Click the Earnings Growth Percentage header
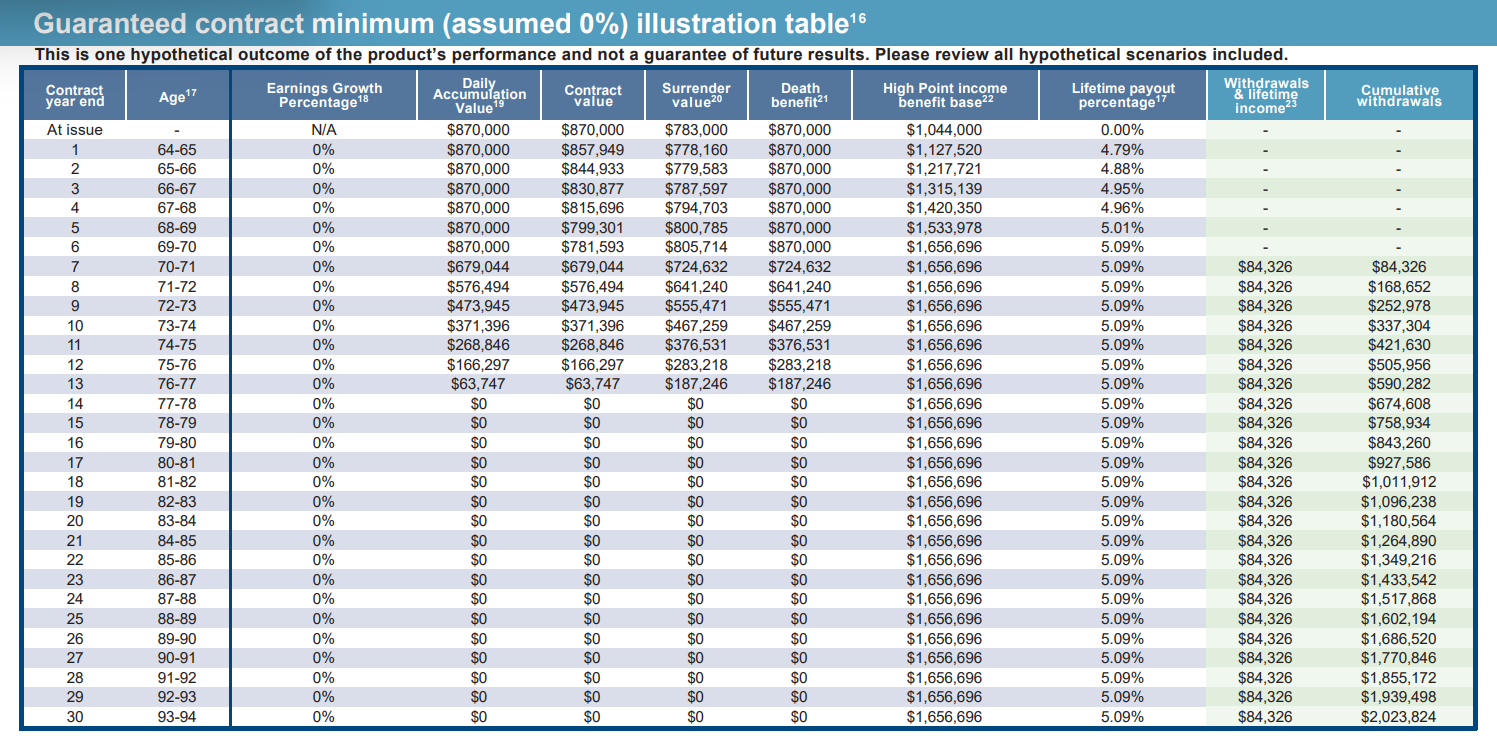Image resolution: width=1497 pixels, height=739 pixels. click(x=324, y=95)
